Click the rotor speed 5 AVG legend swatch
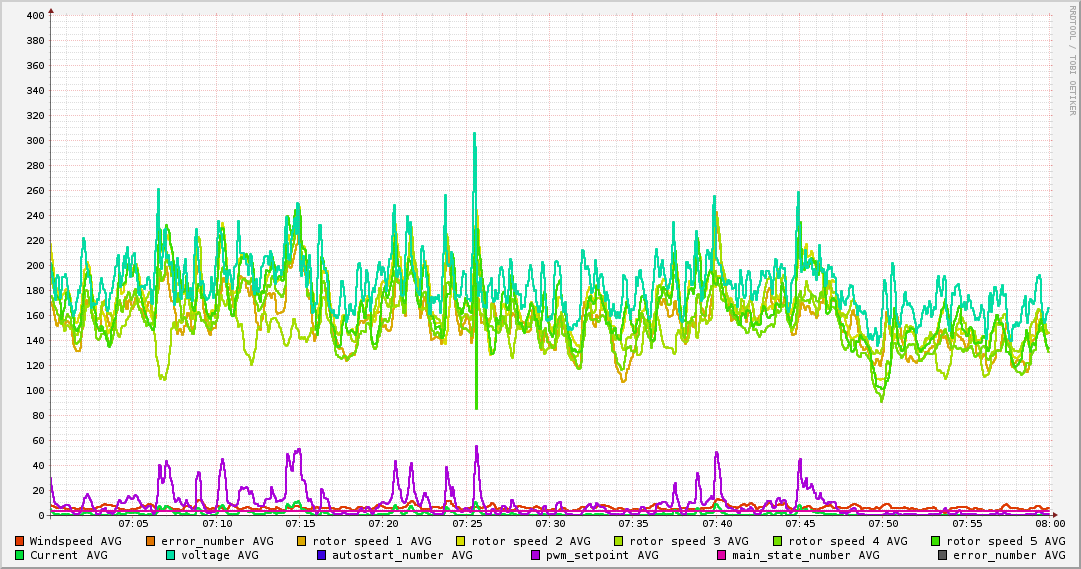 [x=936, y=541]
